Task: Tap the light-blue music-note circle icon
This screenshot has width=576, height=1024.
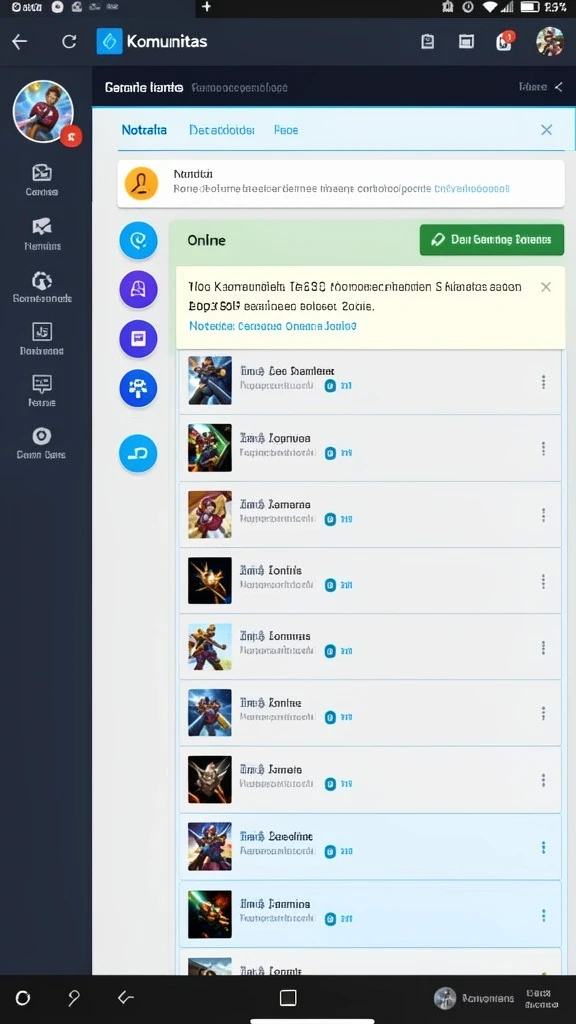Action: 138,453
